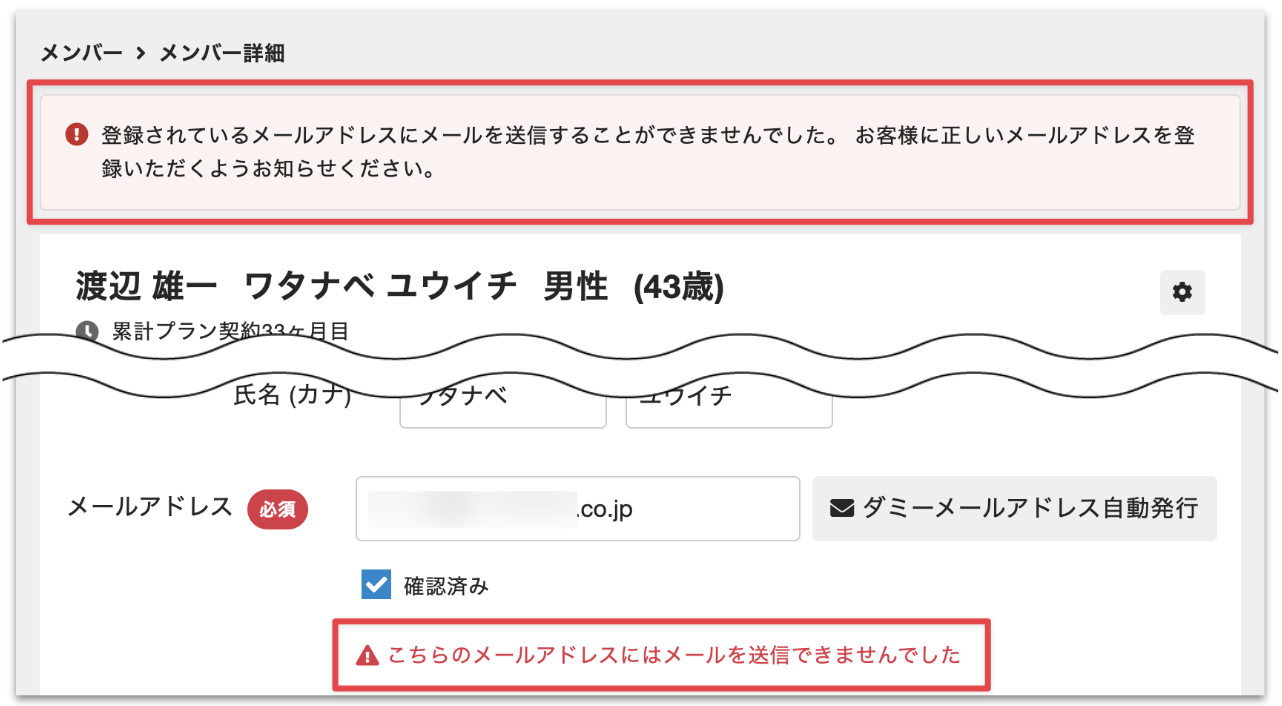Click the envelope icon on dummy email button
Screen dimensions: 1282x706
tap(842, 508)
